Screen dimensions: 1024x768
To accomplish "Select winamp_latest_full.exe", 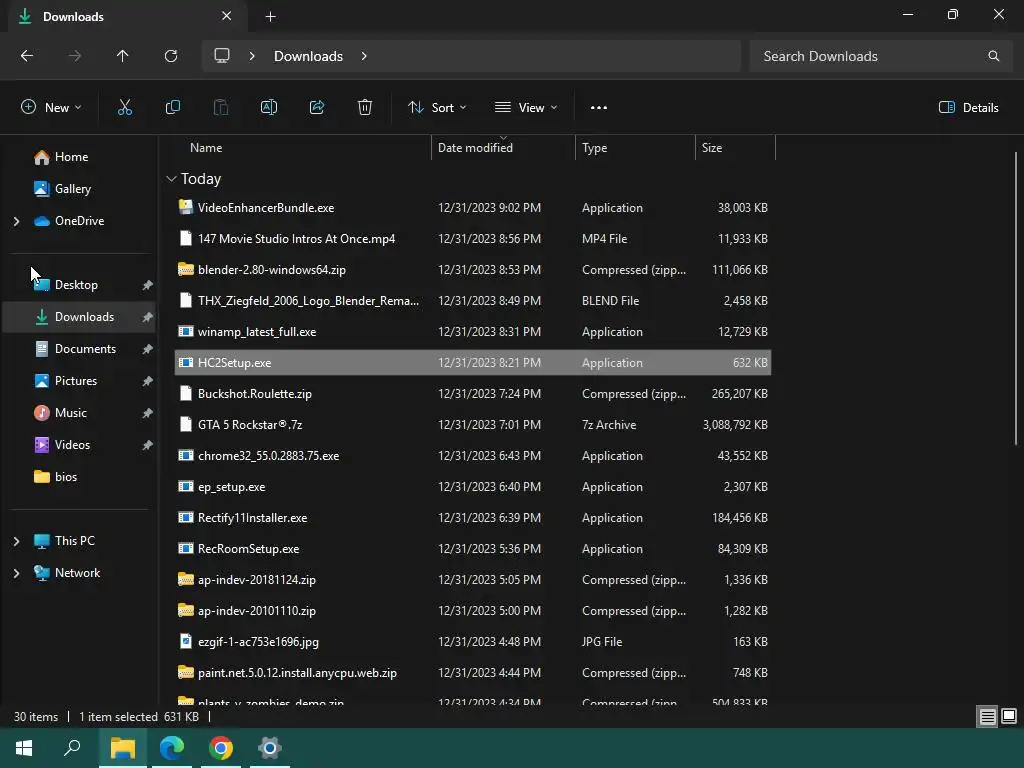I will pos(473,332).
